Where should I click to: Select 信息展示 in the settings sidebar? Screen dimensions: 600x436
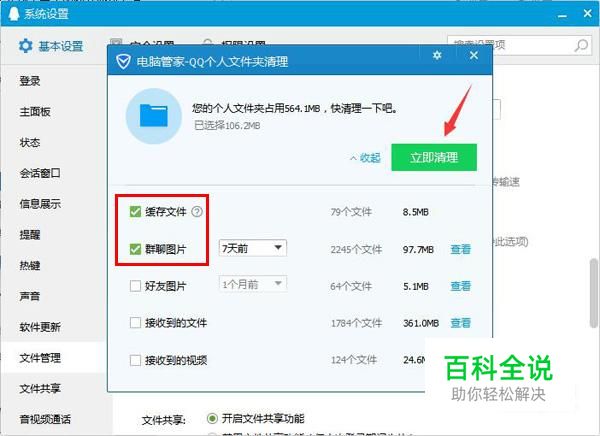click(x=40, y=204)
